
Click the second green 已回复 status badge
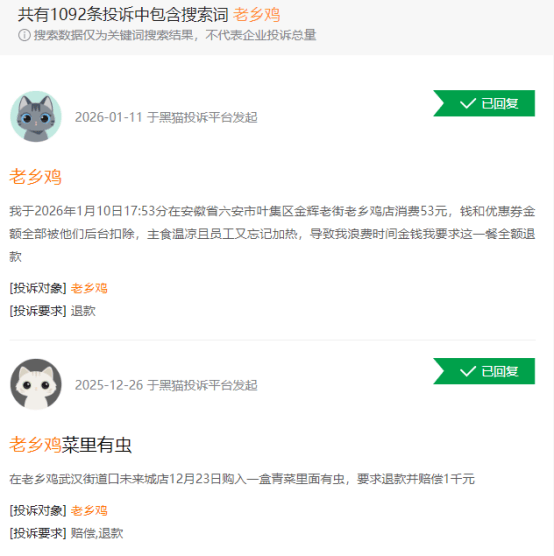[x=484, y=371]
